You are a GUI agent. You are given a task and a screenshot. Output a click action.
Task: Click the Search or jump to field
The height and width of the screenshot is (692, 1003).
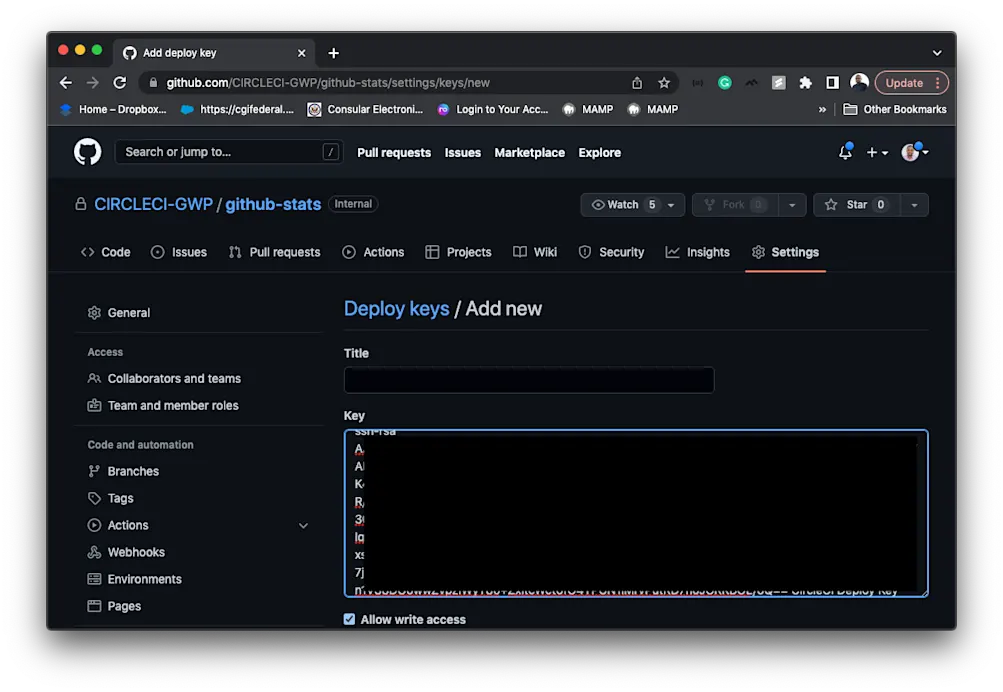(228, 152)
